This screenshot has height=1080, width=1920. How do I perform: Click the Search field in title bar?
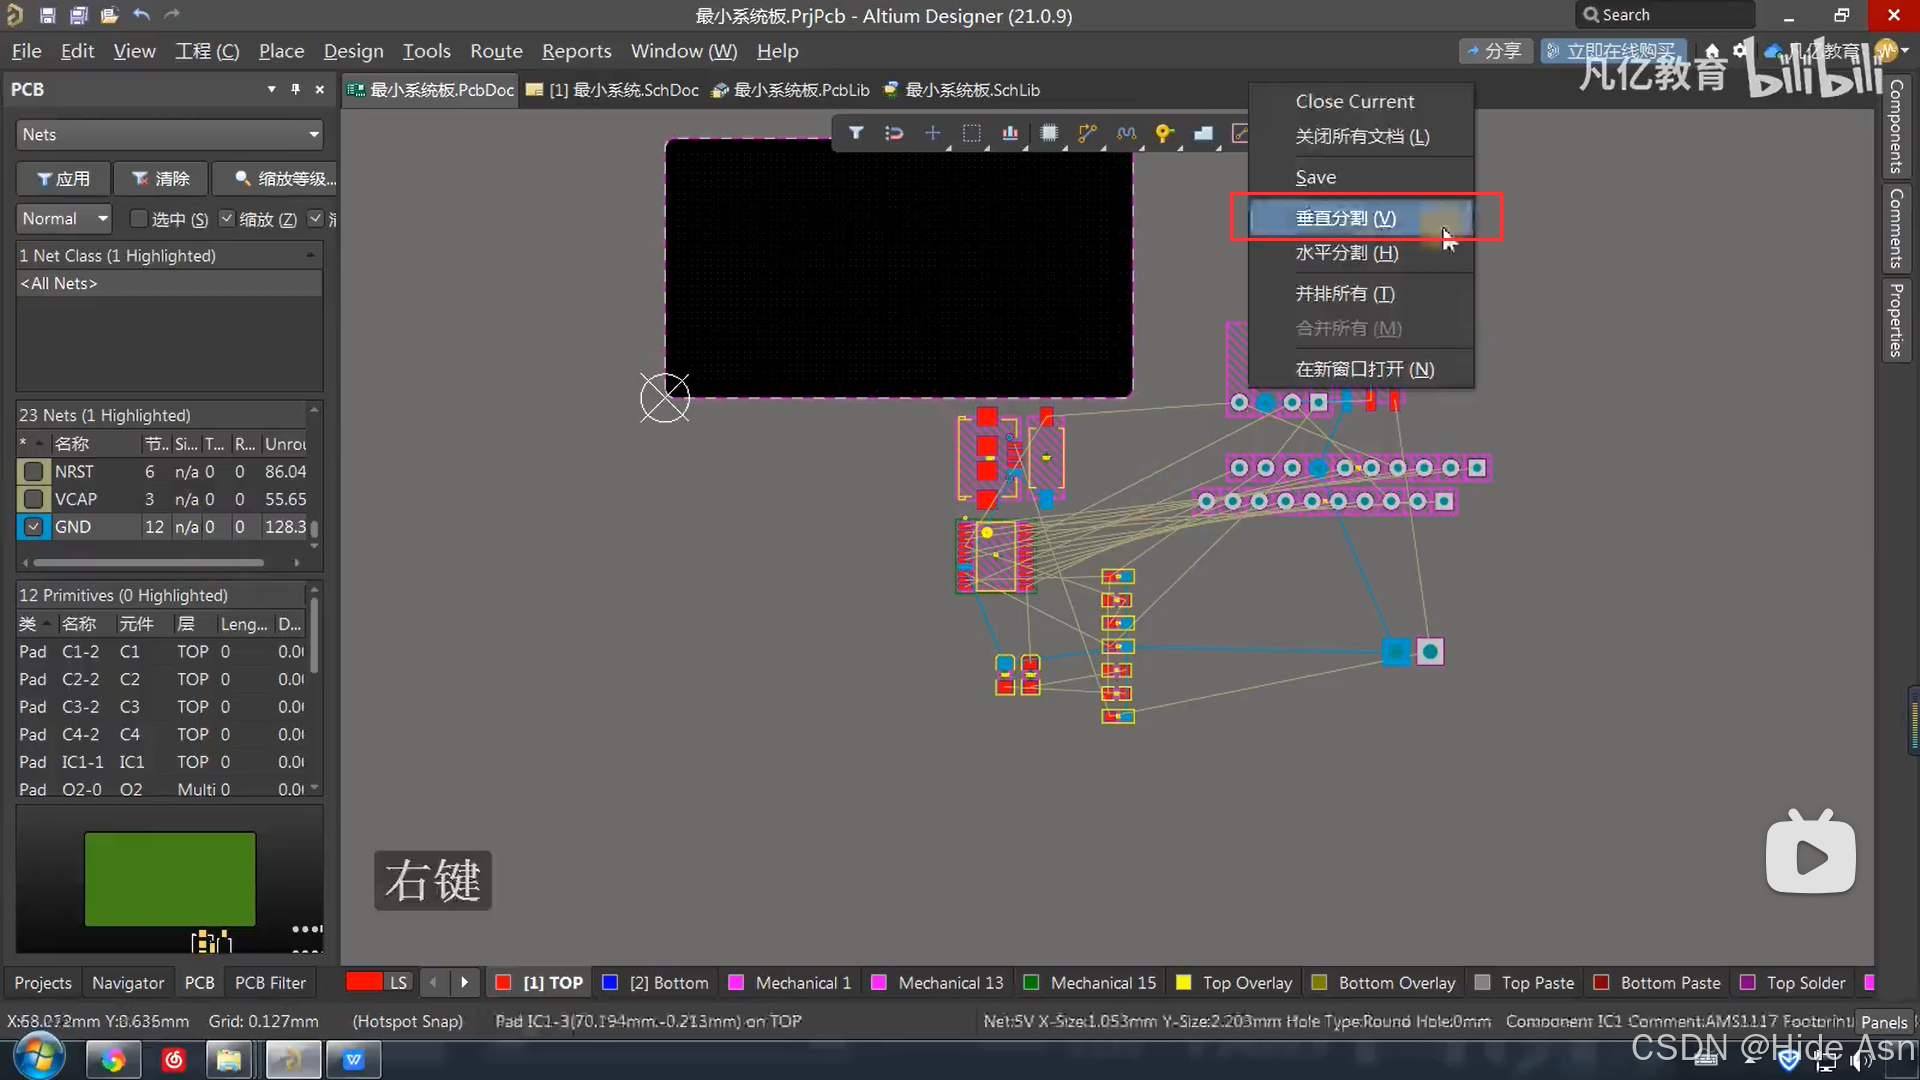1664,15
